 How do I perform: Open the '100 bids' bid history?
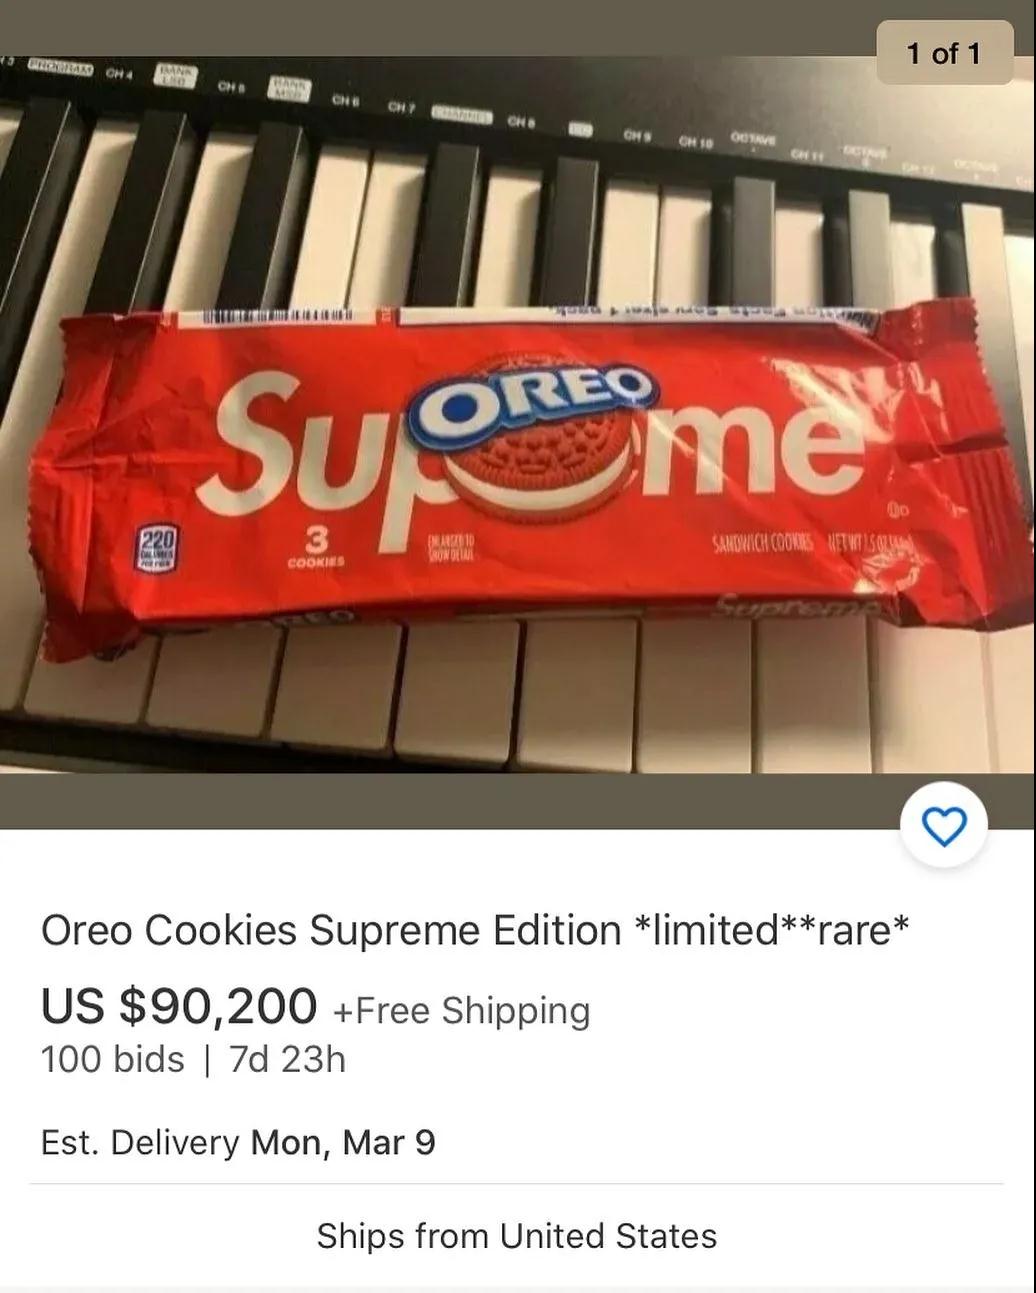coord(113,1059)
